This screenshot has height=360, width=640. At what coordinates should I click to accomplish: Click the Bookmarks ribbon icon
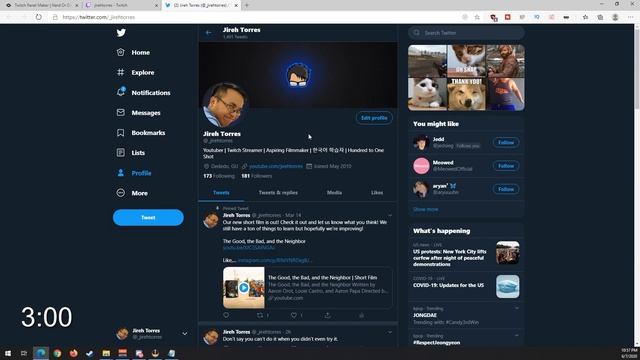120,133
